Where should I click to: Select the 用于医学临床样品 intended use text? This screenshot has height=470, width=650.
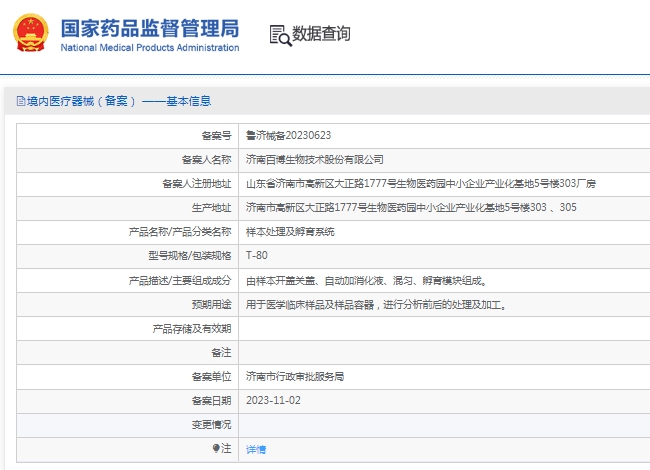pyautogui.click(x=376, y=305)
